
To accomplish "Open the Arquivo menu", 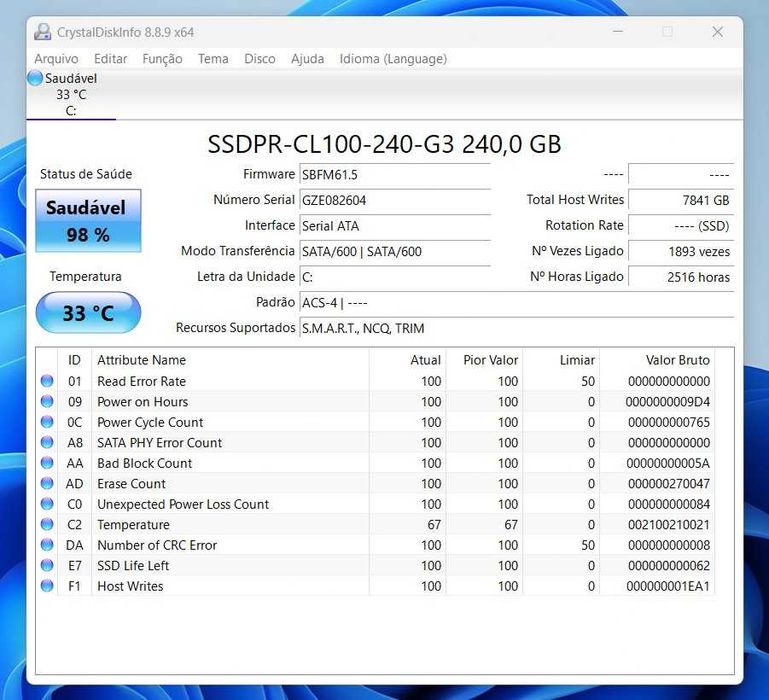I will pyautogui.click(x=56, y=59).
